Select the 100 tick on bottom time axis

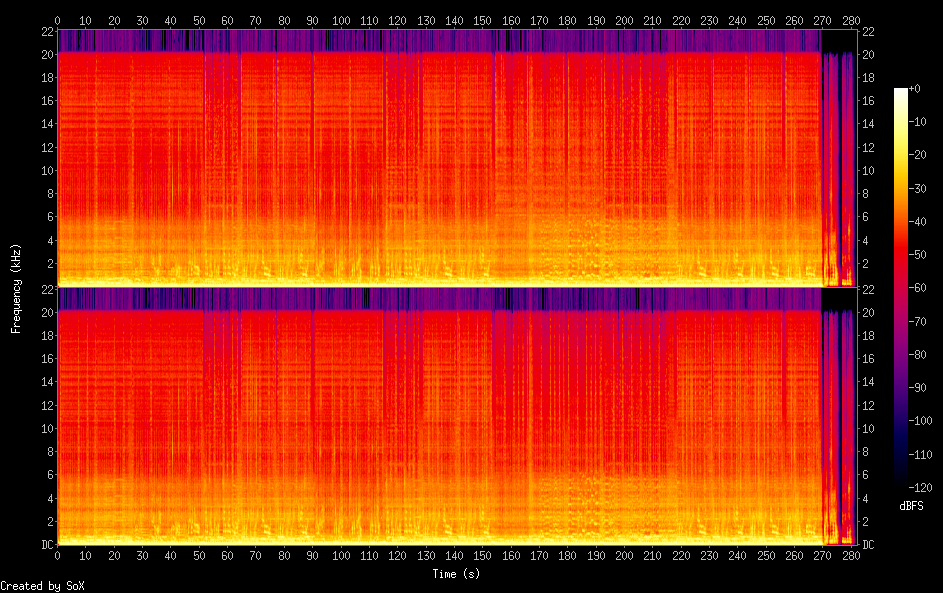pyautogui.click(x=341, y=556)
